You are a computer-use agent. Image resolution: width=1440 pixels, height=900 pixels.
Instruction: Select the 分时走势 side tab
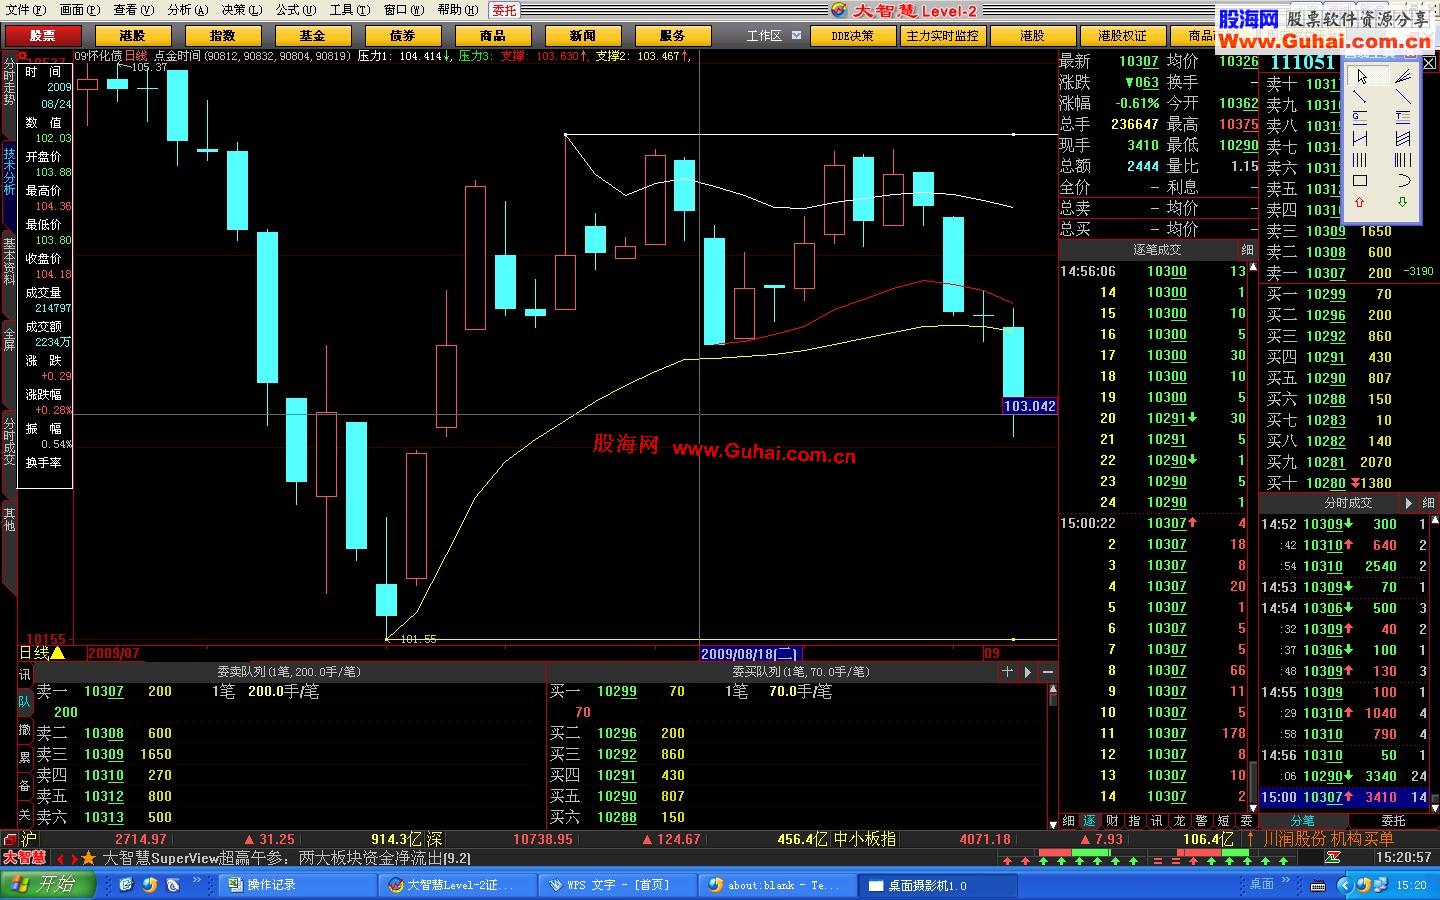pos(9,84)
